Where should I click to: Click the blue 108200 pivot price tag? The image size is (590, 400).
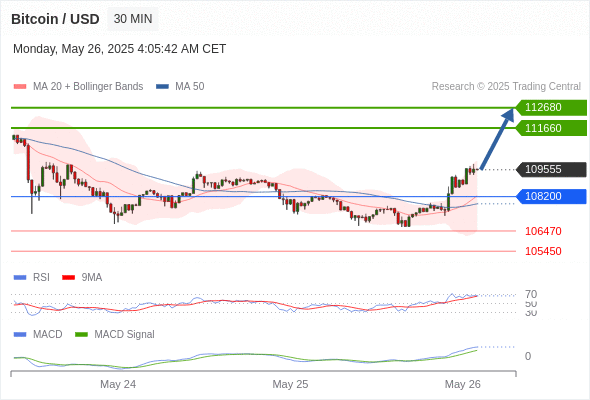[551, 196]
